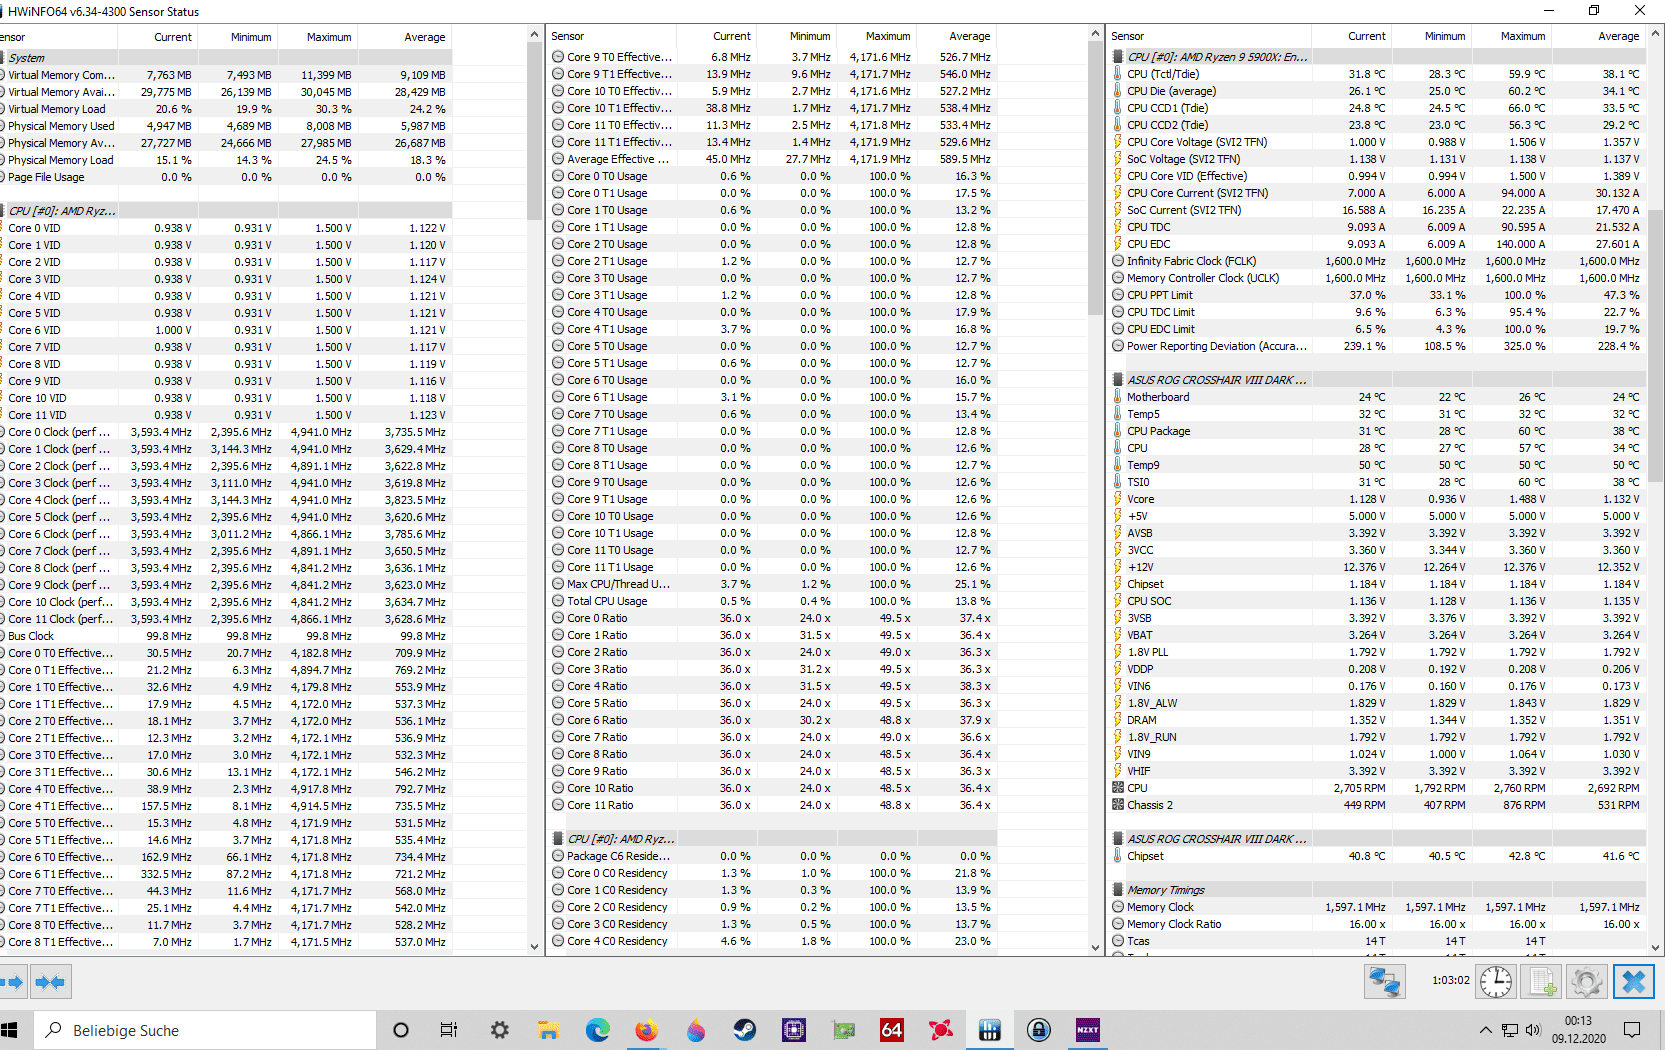Screen dimensions: 1665x1050
Task: Select the CPU PPT Limit row
Action: point(1378,295)
